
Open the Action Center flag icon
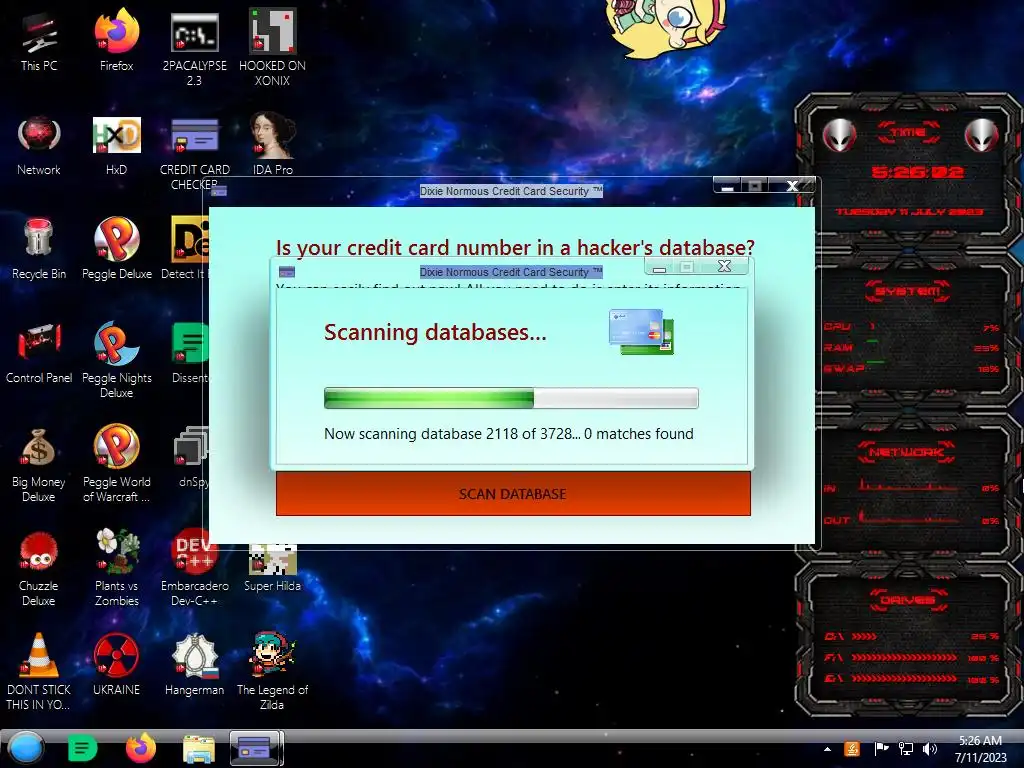(881, 749)
